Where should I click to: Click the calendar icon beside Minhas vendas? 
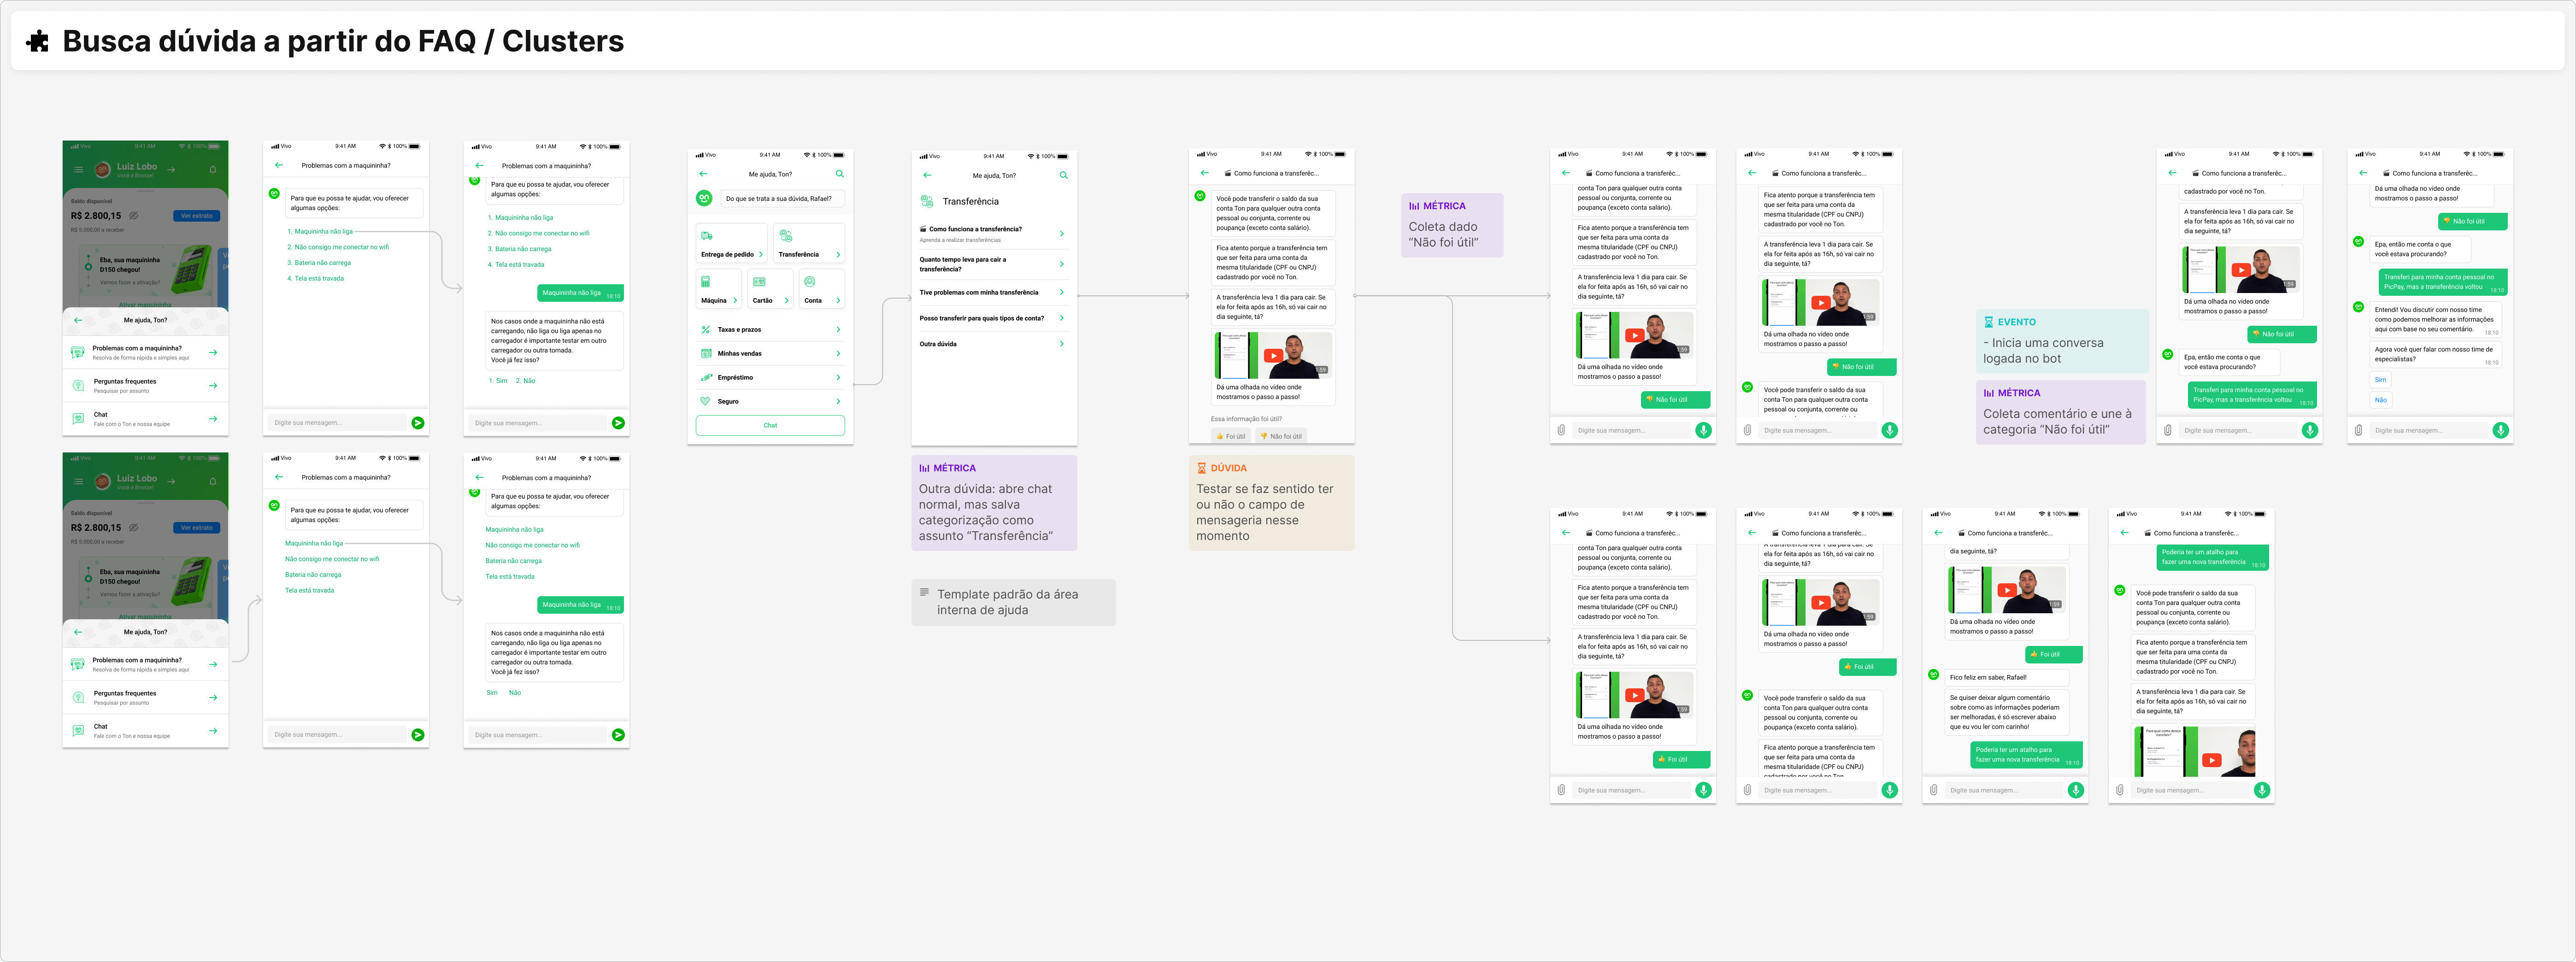(x=706, y=353)
